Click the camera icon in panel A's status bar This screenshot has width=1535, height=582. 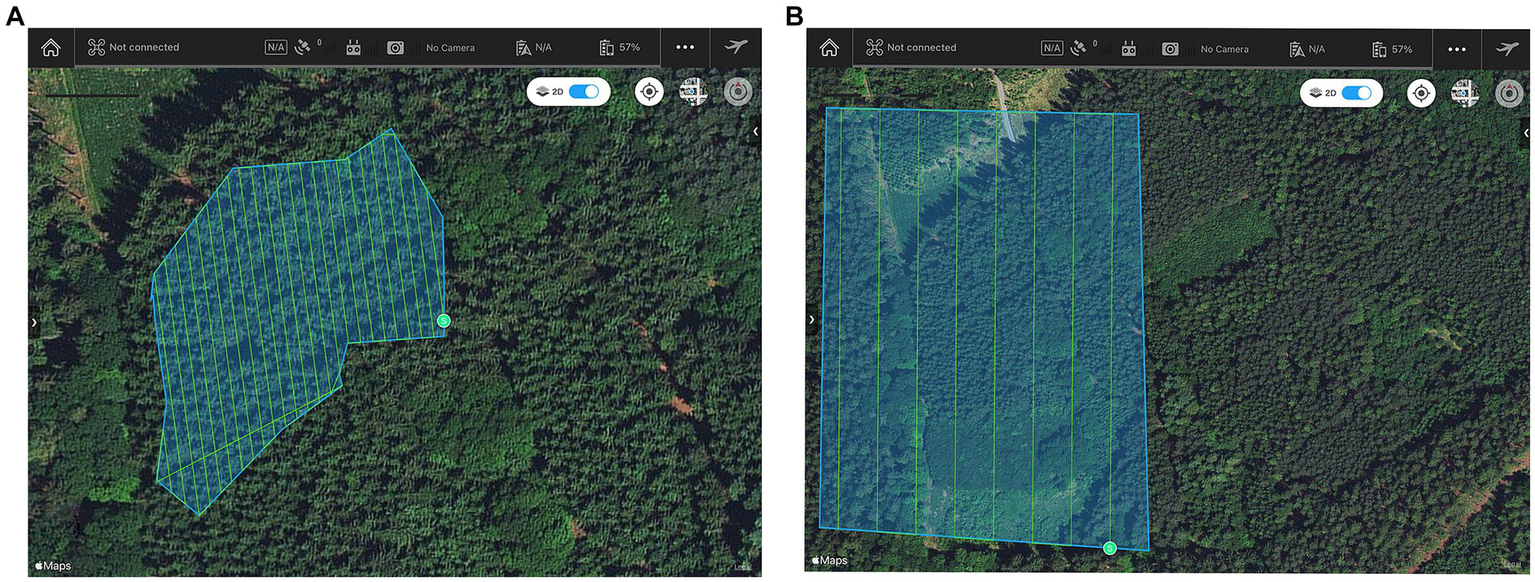point(395,48)
